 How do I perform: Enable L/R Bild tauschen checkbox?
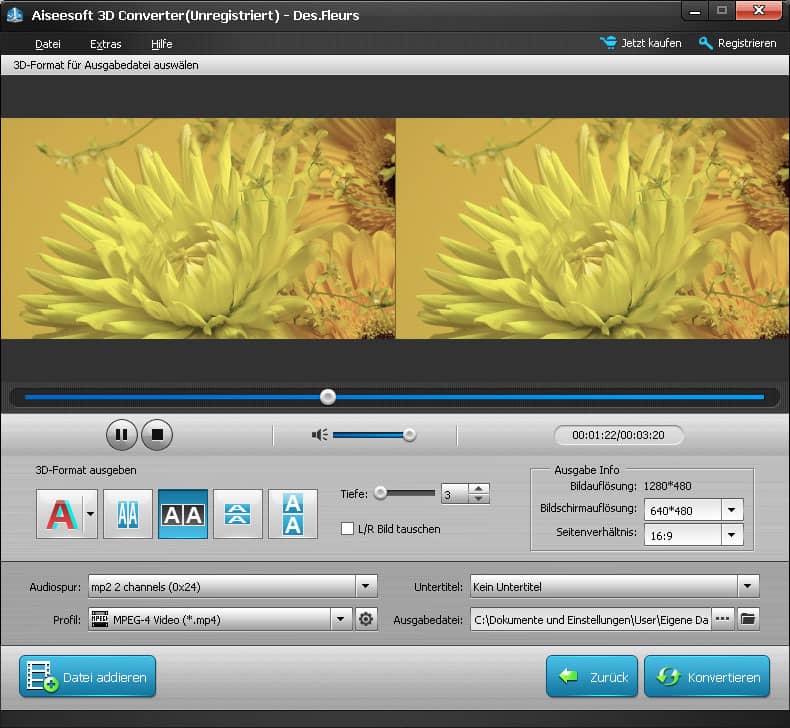[x=347, y=528]
